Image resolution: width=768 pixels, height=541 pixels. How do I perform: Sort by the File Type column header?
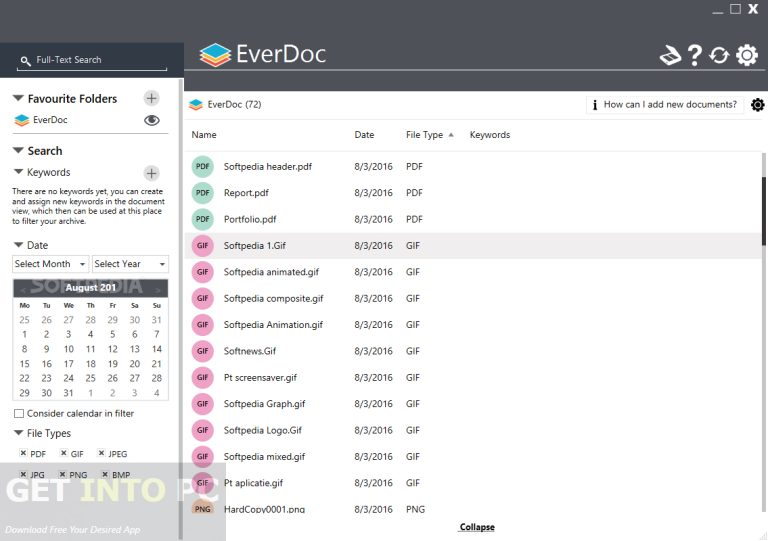pos(424,135)
